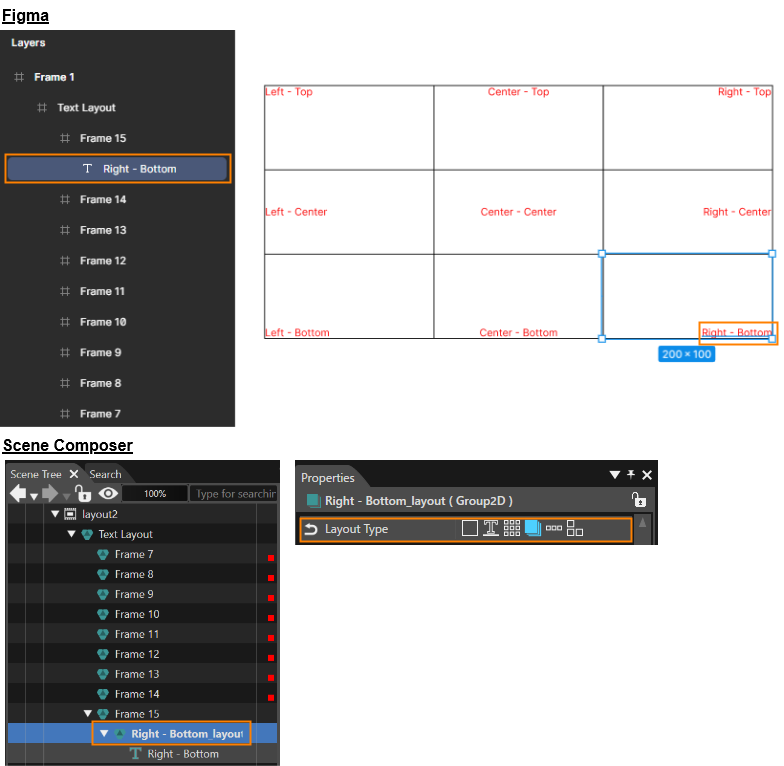
Task: Select the stack layout type icon
Action: (533, 528)
